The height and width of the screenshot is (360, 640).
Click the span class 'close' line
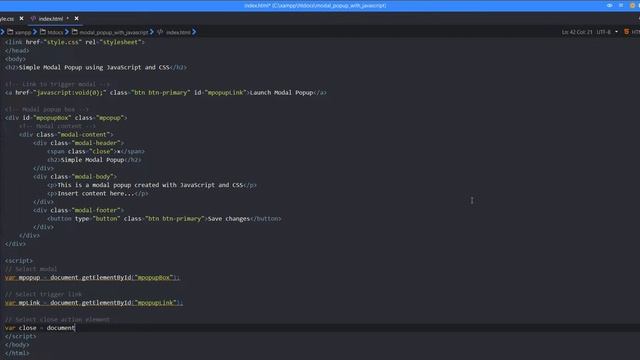point(96,151)
